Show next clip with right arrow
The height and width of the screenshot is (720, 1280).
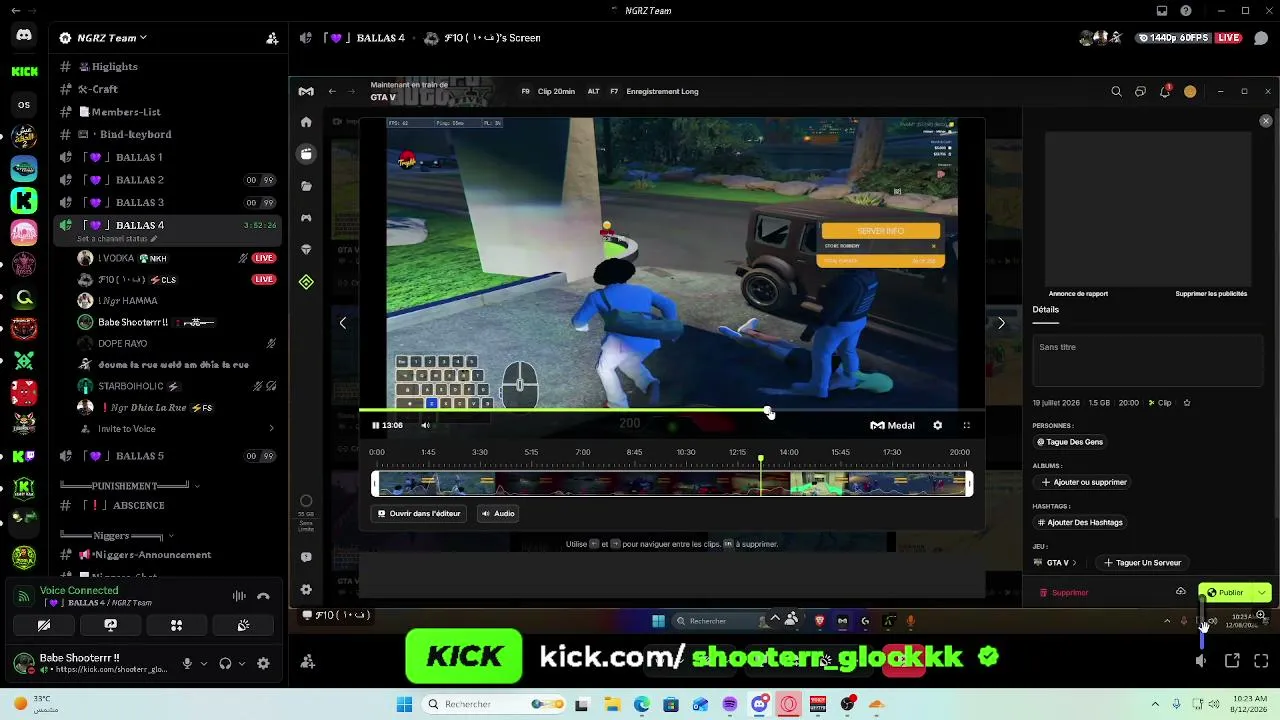1001,323
